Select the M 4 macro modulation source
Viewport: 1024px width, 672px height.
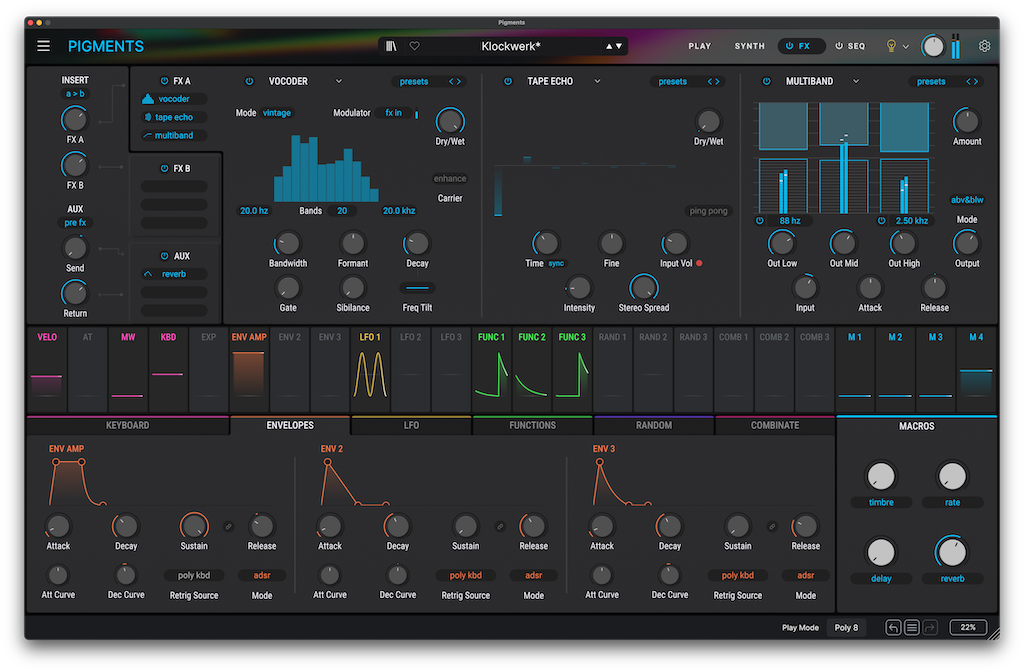tap(976, 370)
